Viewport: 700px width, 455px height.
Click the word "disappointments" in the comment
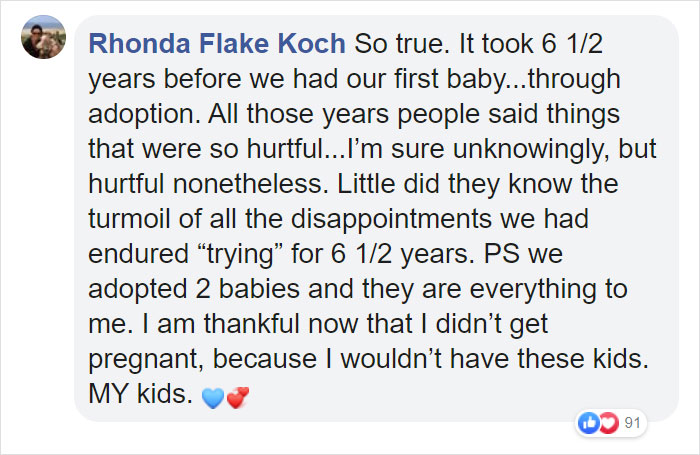pyautogui.click(x=392, y=220)
